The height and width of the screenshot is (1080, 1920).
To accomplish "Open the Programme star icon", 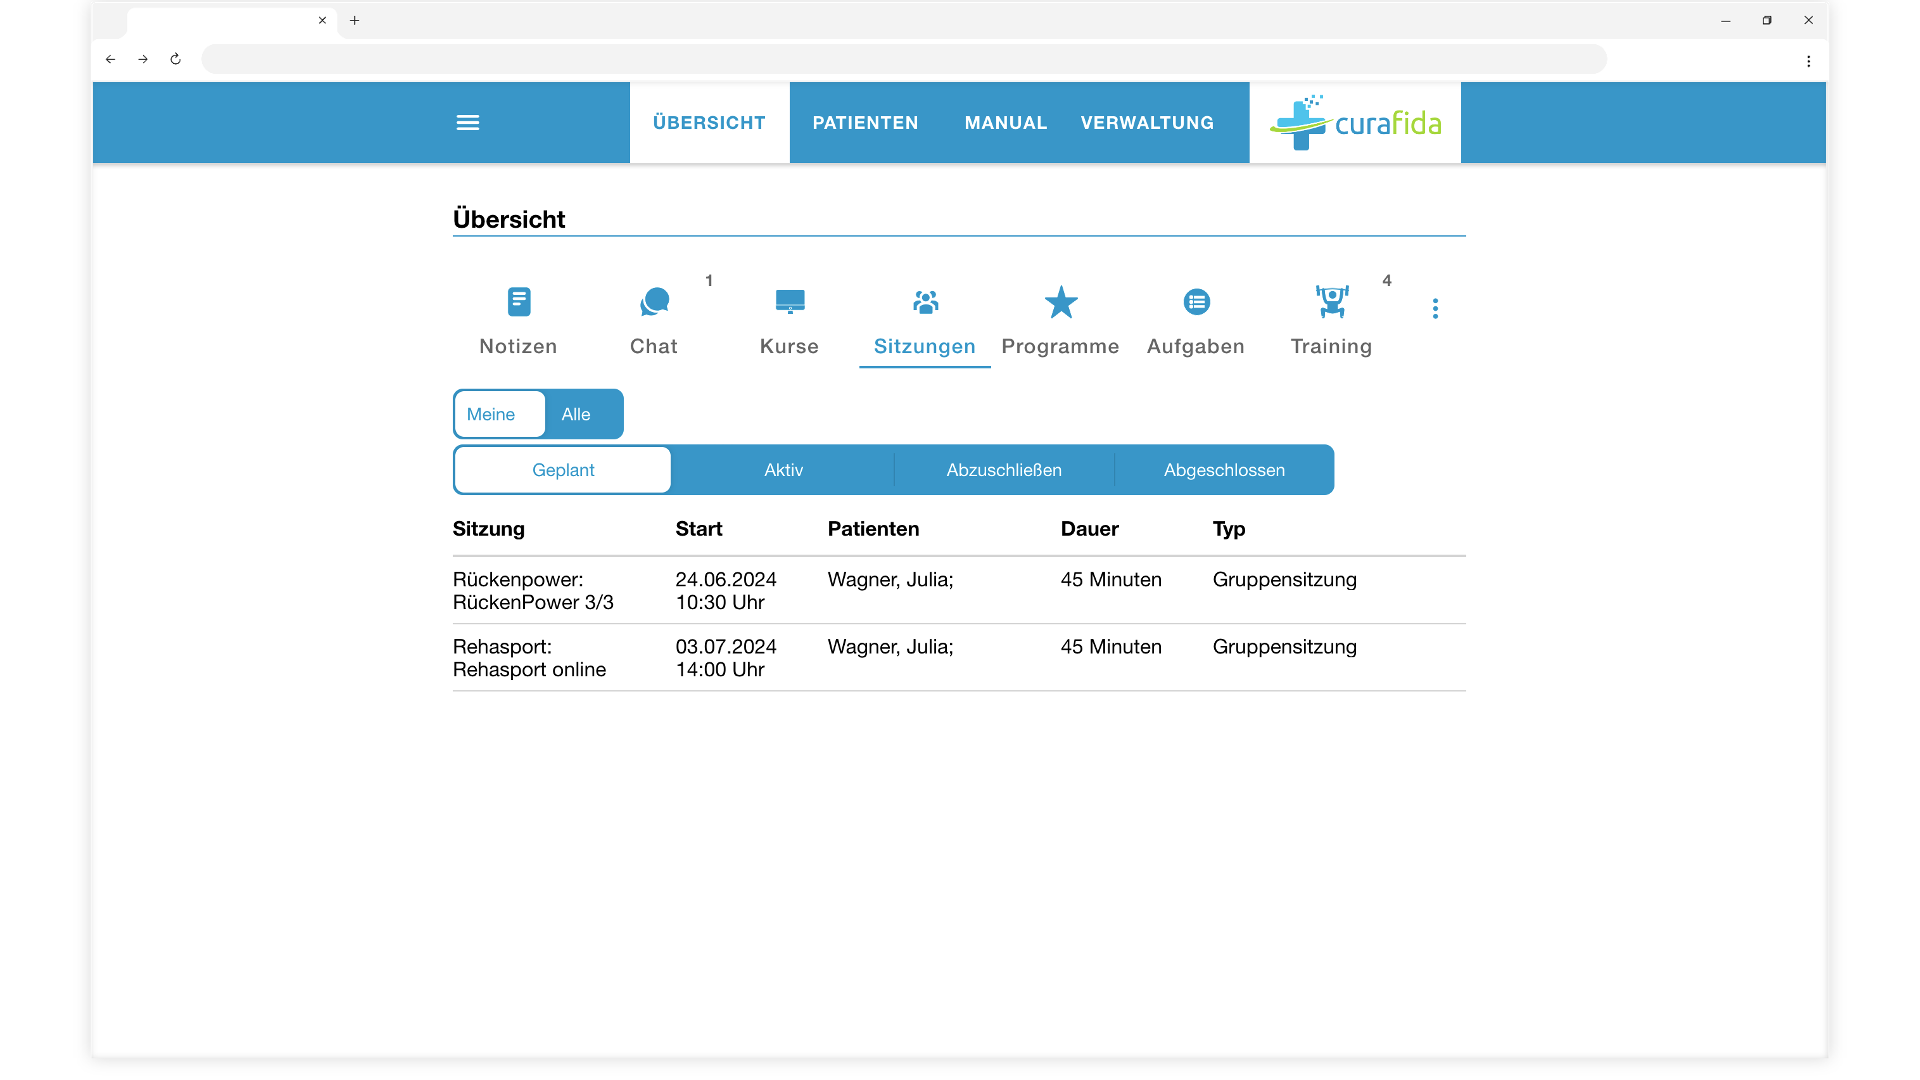I will pyautogui.click(x=1060, y=301).
